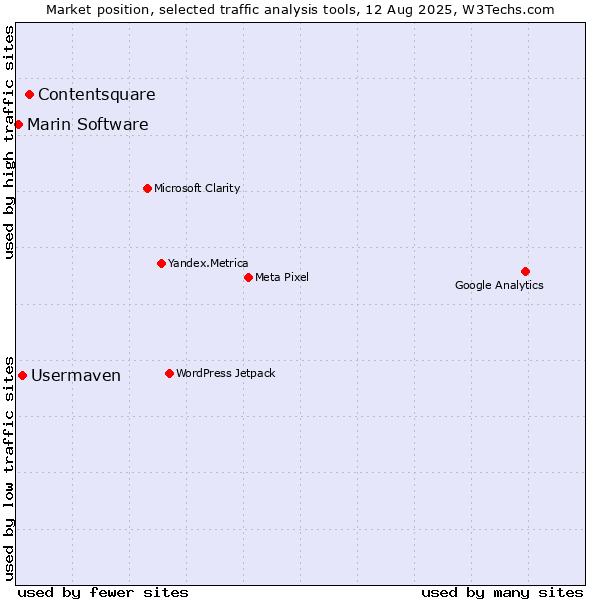Click the red Marin Software data point
The width and height of the screenshot is (600, 600).
pyautogui.click(x=18, y=124)
